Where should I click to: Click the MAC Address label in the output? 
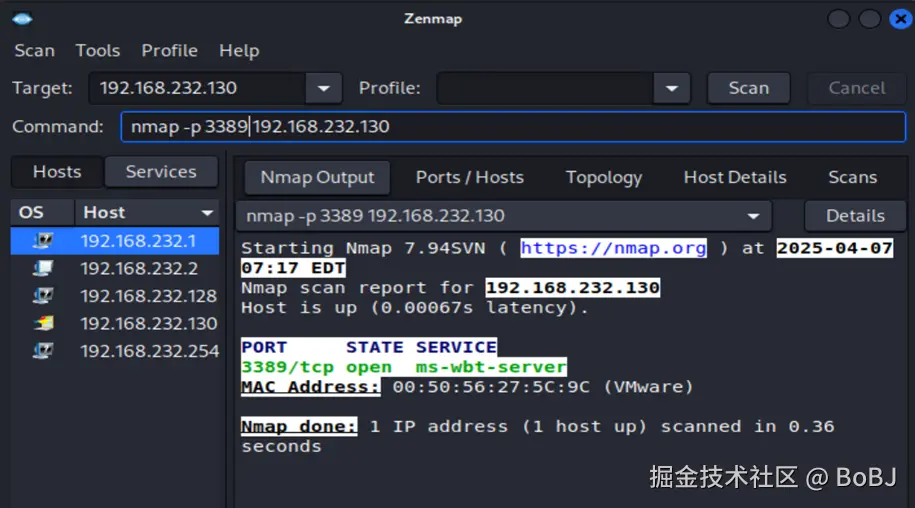tap(310, 387)
